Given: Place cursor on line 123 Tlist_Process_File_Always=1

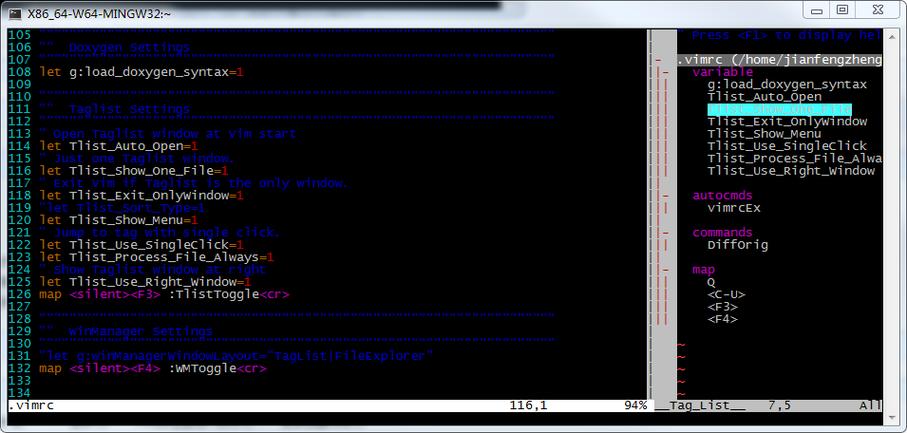Looking at the screenshot, I should coord(157,257).
